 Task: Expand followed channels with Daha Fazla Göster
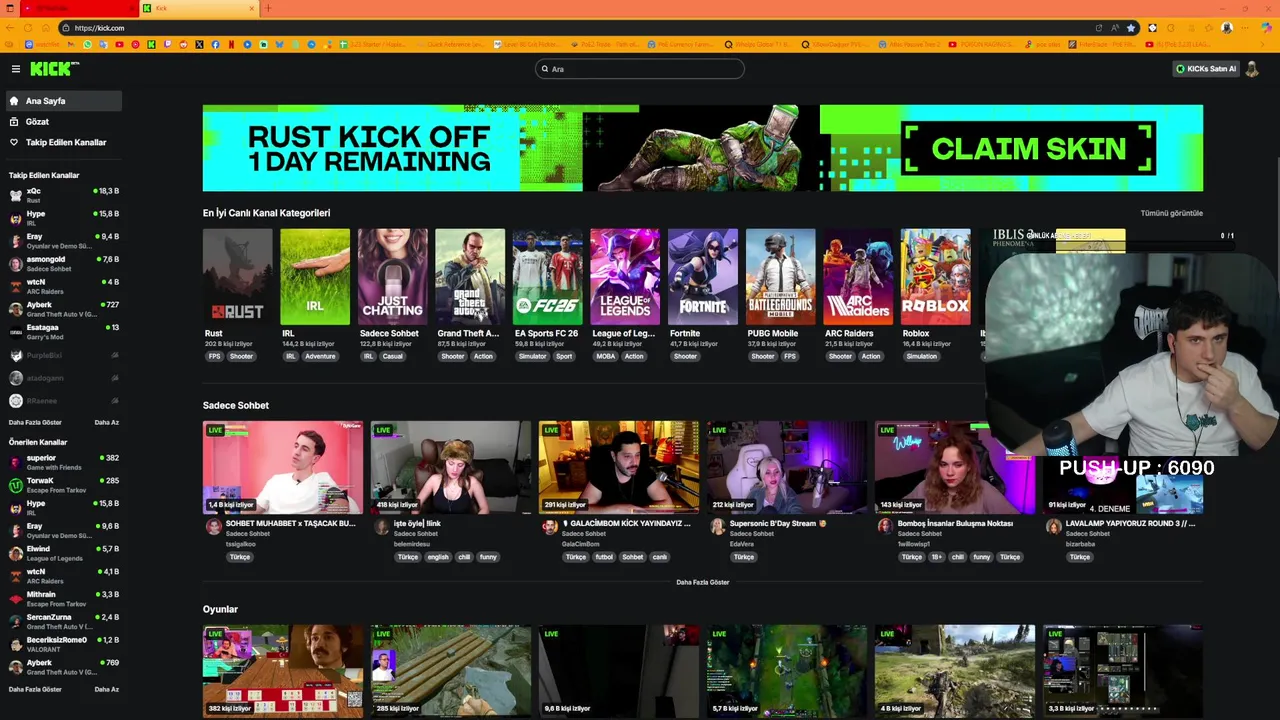(35, 422)
